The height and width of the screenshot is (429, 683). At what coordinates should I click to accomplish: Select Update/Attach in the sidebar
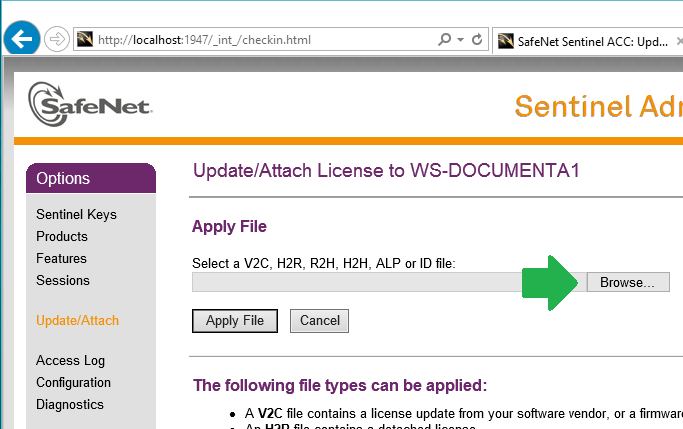pyautogui.click(x=77, y=321)
